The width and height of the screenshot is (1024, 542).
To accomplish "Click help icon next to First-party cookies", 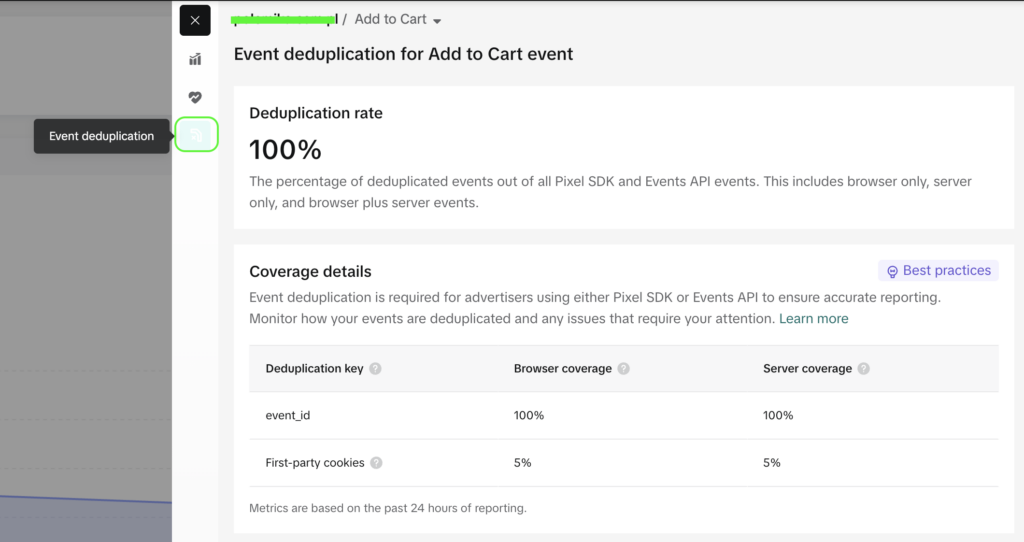I will [376, 463].
